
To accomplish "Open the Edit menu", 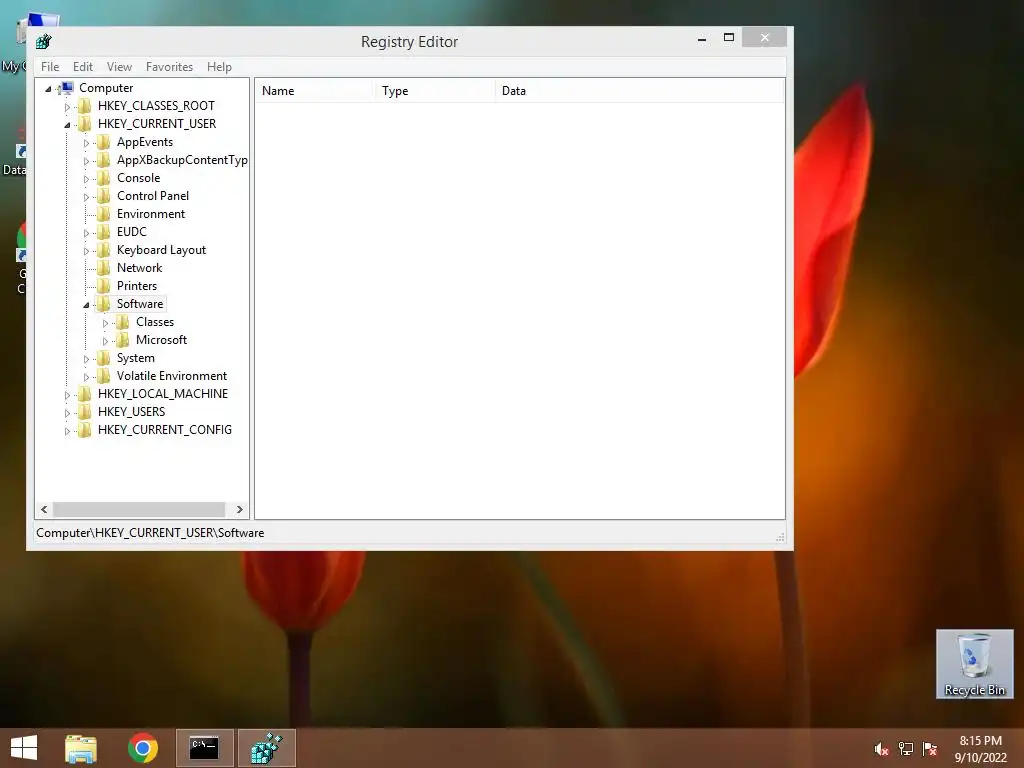I will tap(82, 67).
